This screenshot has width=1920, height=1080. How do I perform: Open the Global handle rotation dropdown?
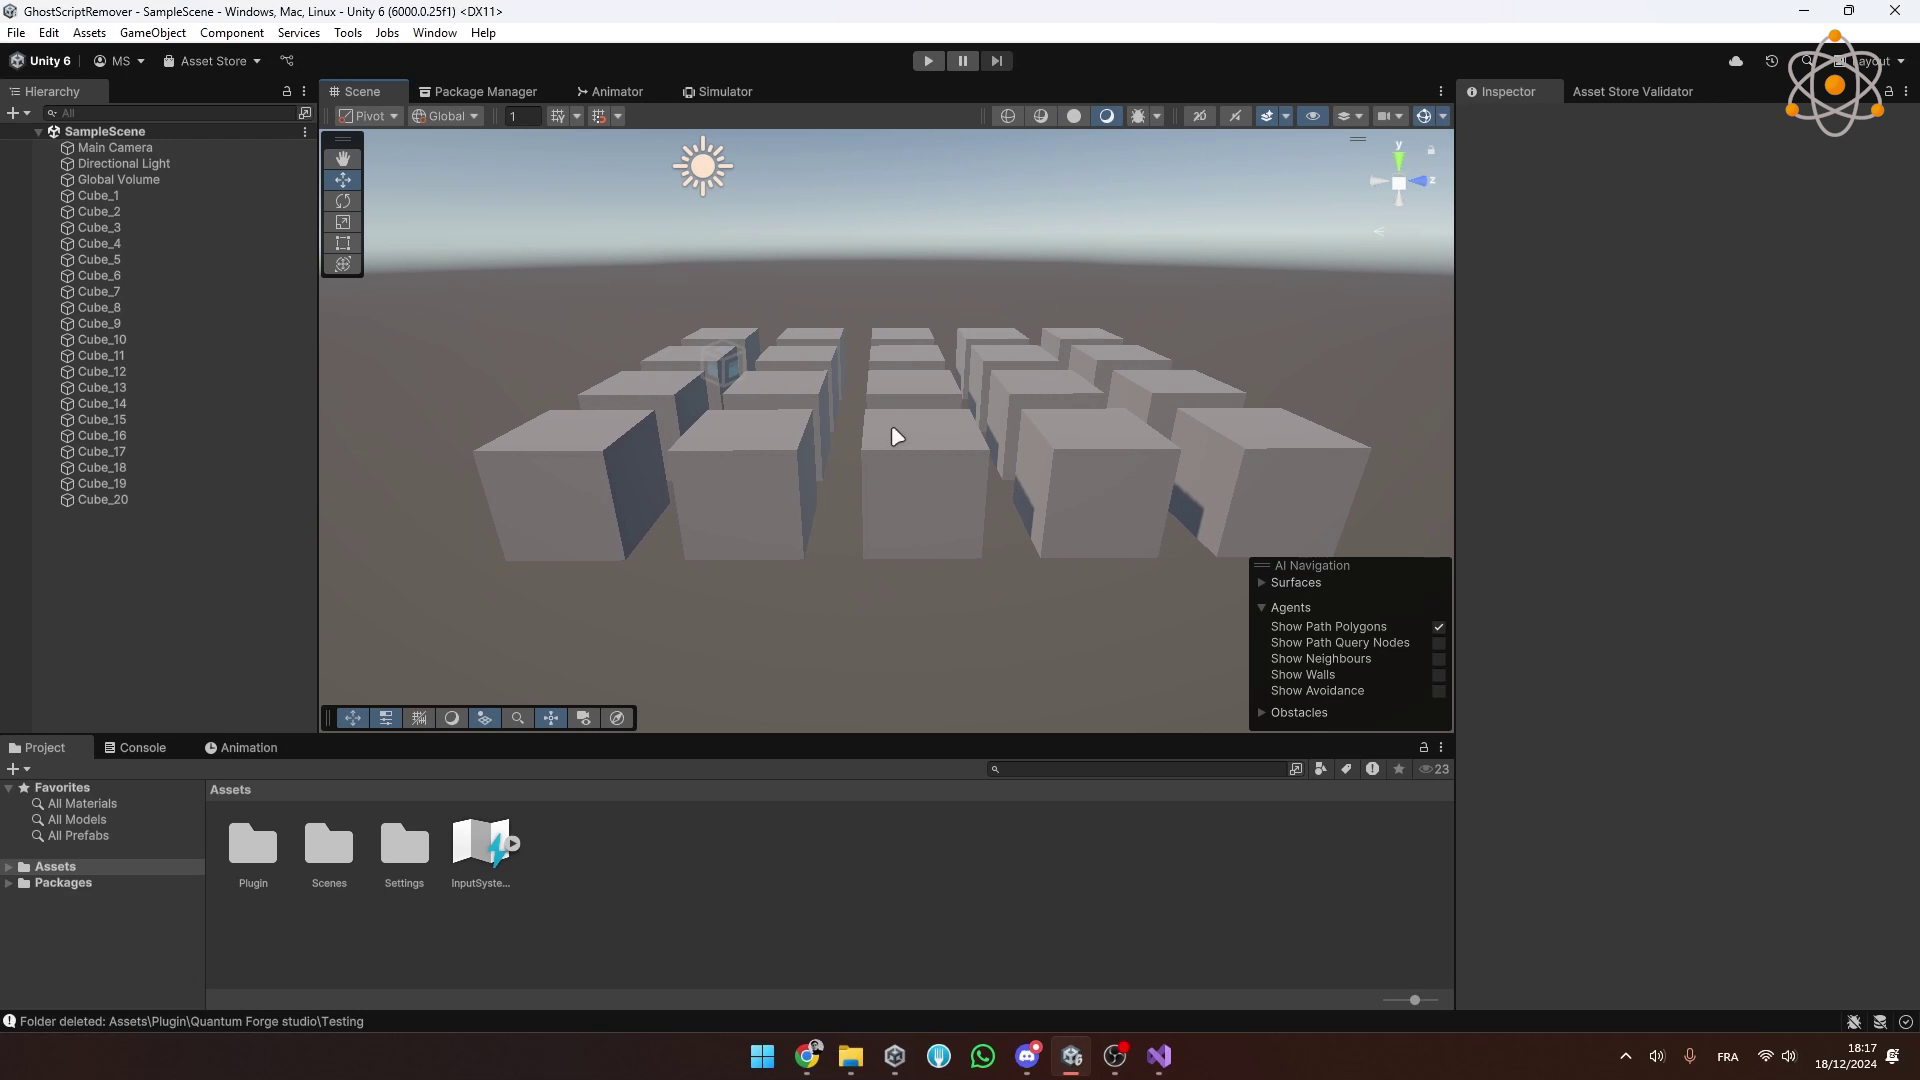(x=446, y=116)
